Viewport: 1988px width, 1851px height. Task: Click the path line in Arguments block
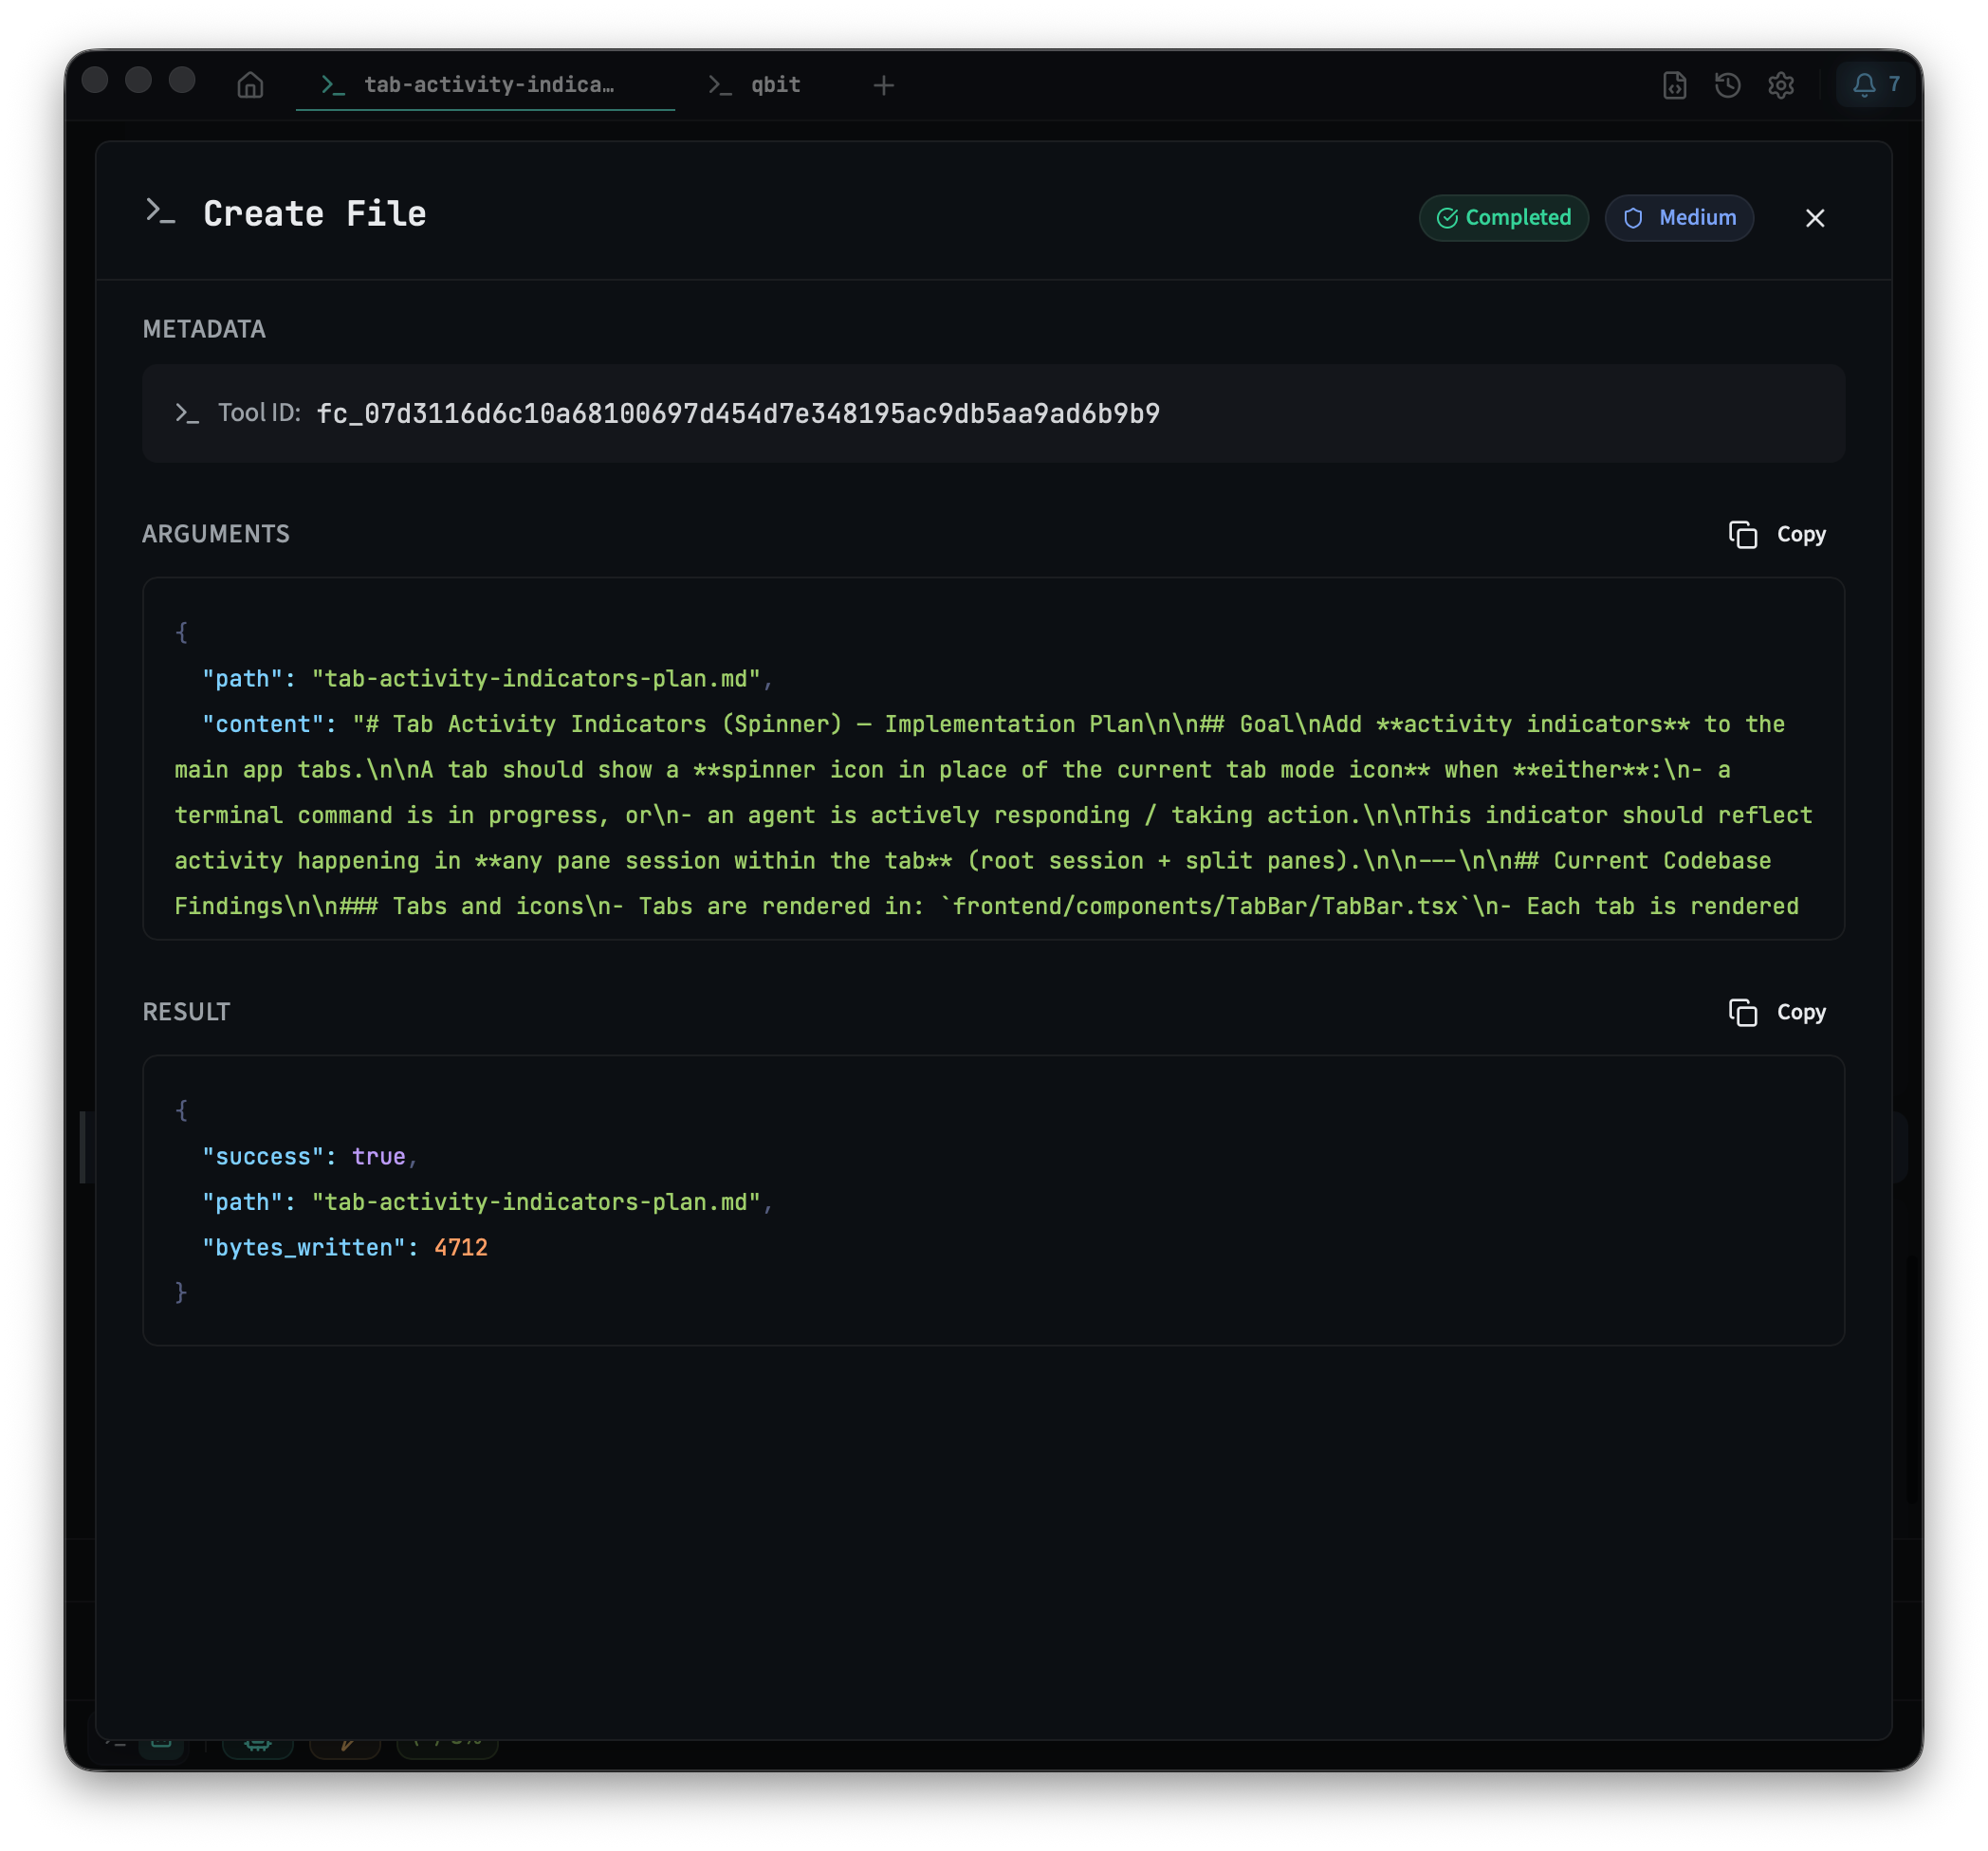[x=488, y=679]
